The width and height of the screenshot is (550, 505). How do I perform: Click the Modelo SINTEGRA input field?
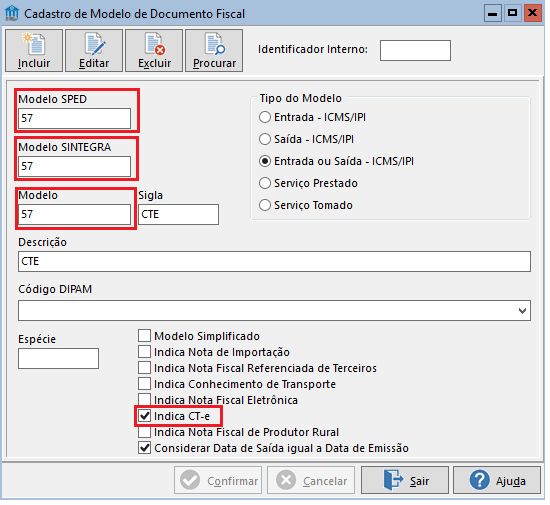pos(74,166)
